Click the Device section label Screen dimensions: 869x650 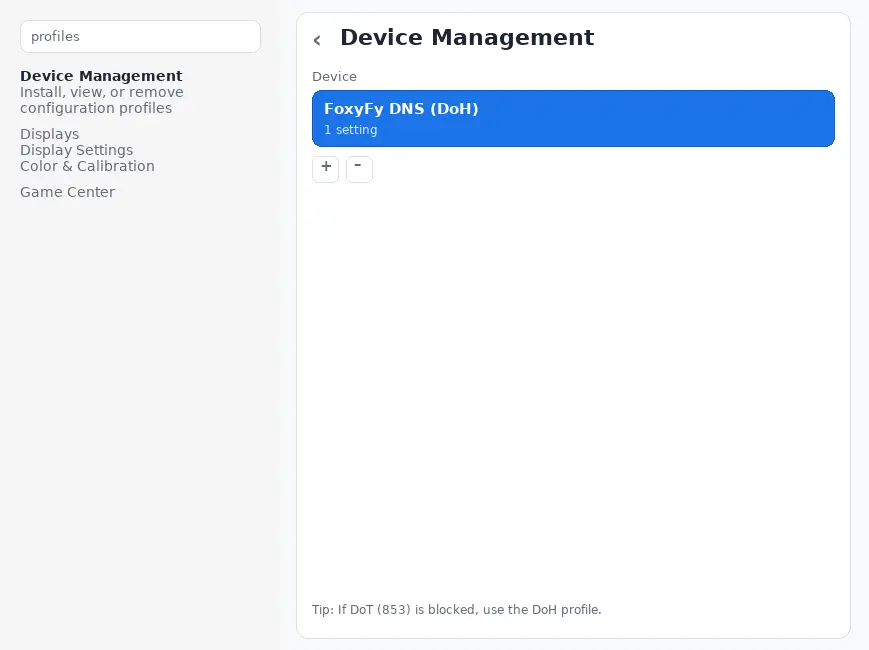tap(334, 77)
